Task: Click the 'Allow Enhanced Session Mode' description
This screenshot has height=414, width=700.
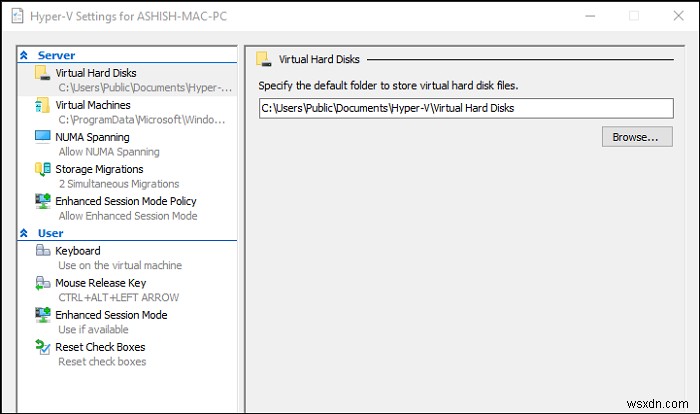Action: [x=128, y=216]
